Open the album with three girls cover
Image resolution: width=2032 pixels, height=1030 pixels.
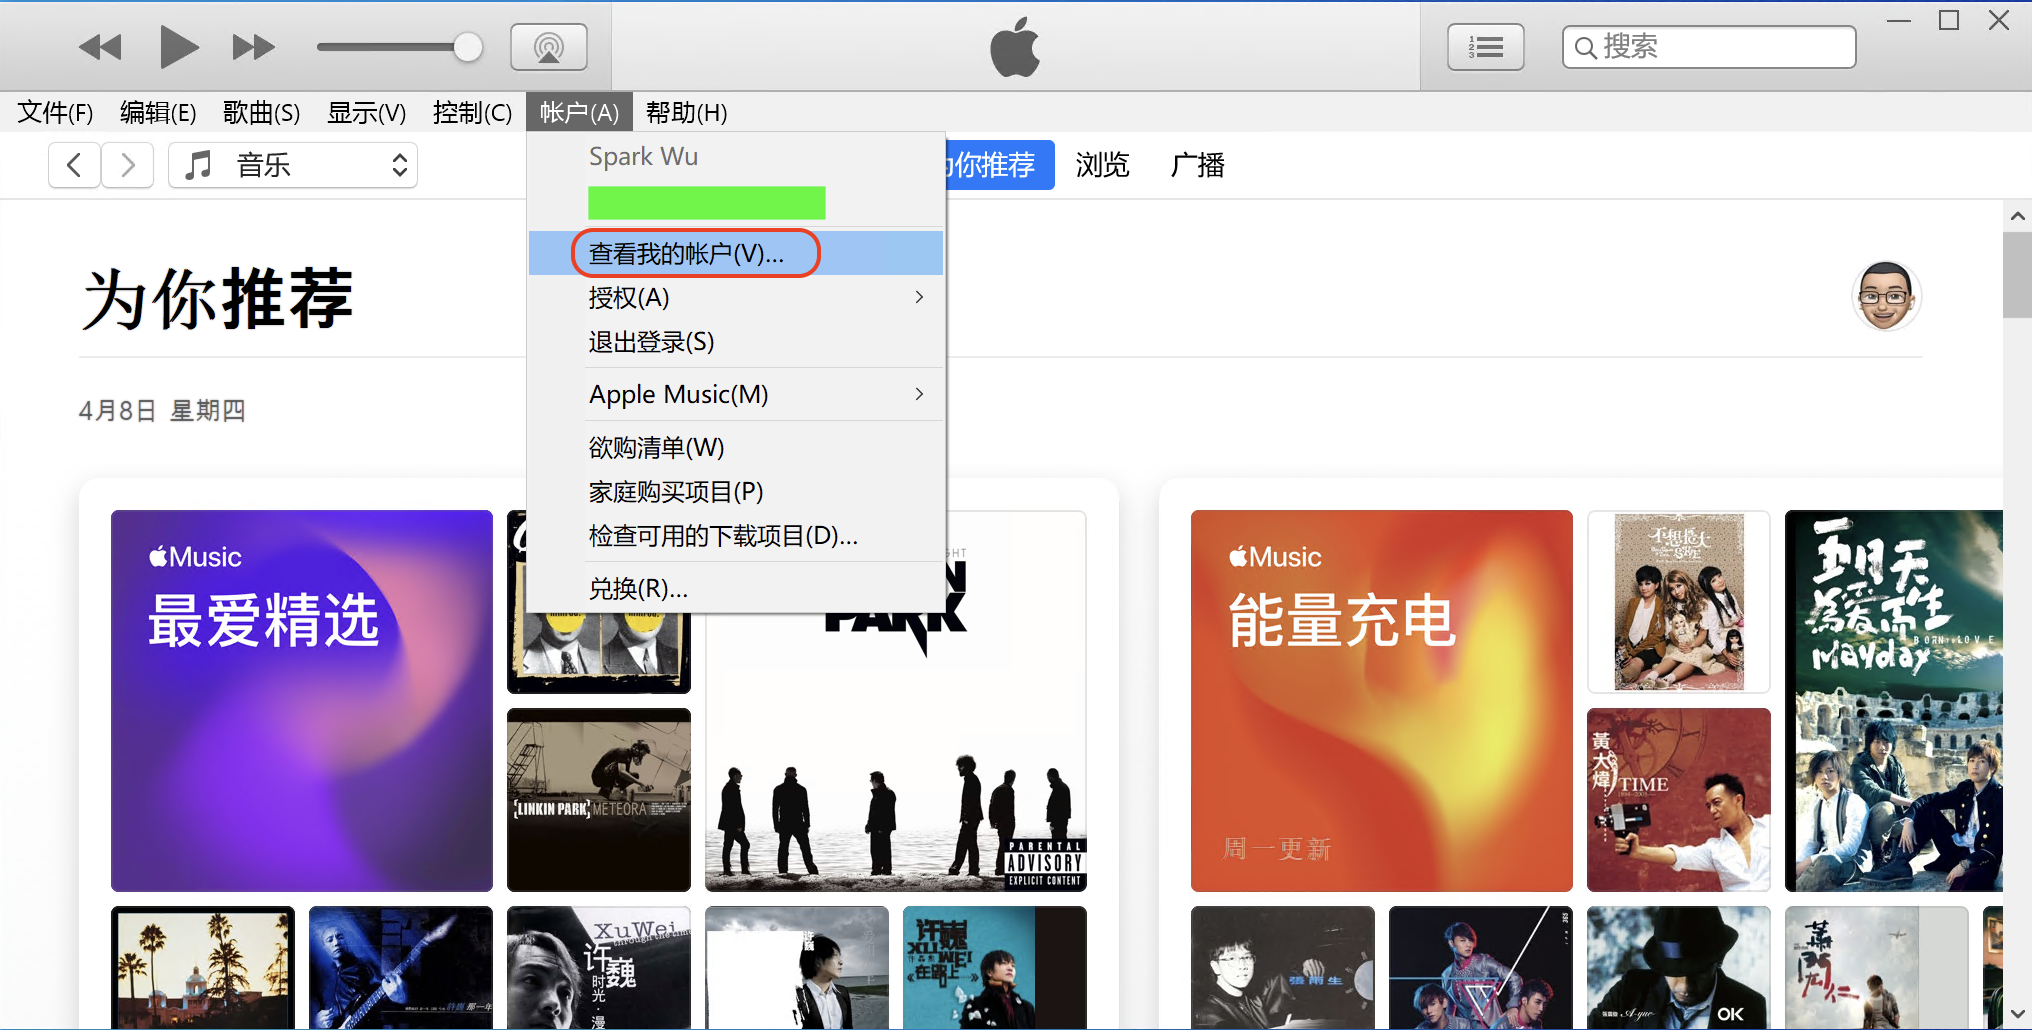(x=1679, y=602)
